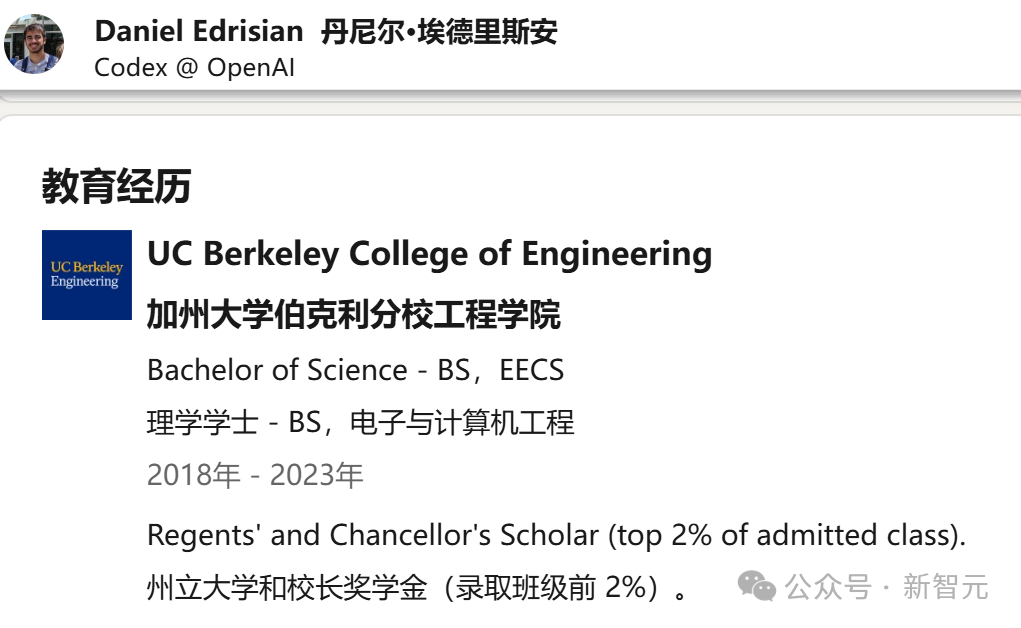Click the UC Berkeley Engineering logo
1021x628 pixels.
click(87, 275)
